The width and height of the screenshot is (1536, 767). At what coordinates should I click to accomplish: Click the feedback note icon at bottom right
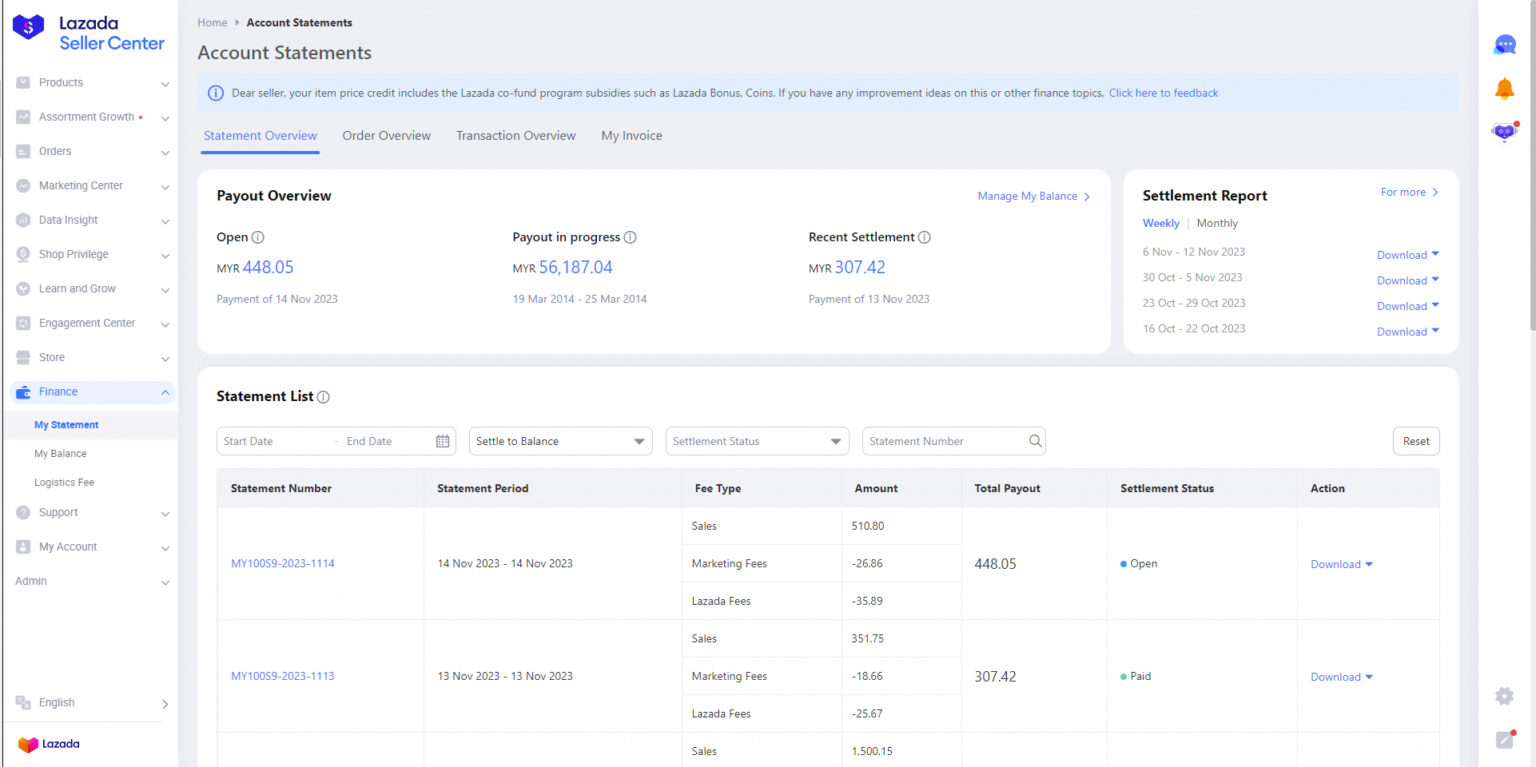[x=1504, y=740]
